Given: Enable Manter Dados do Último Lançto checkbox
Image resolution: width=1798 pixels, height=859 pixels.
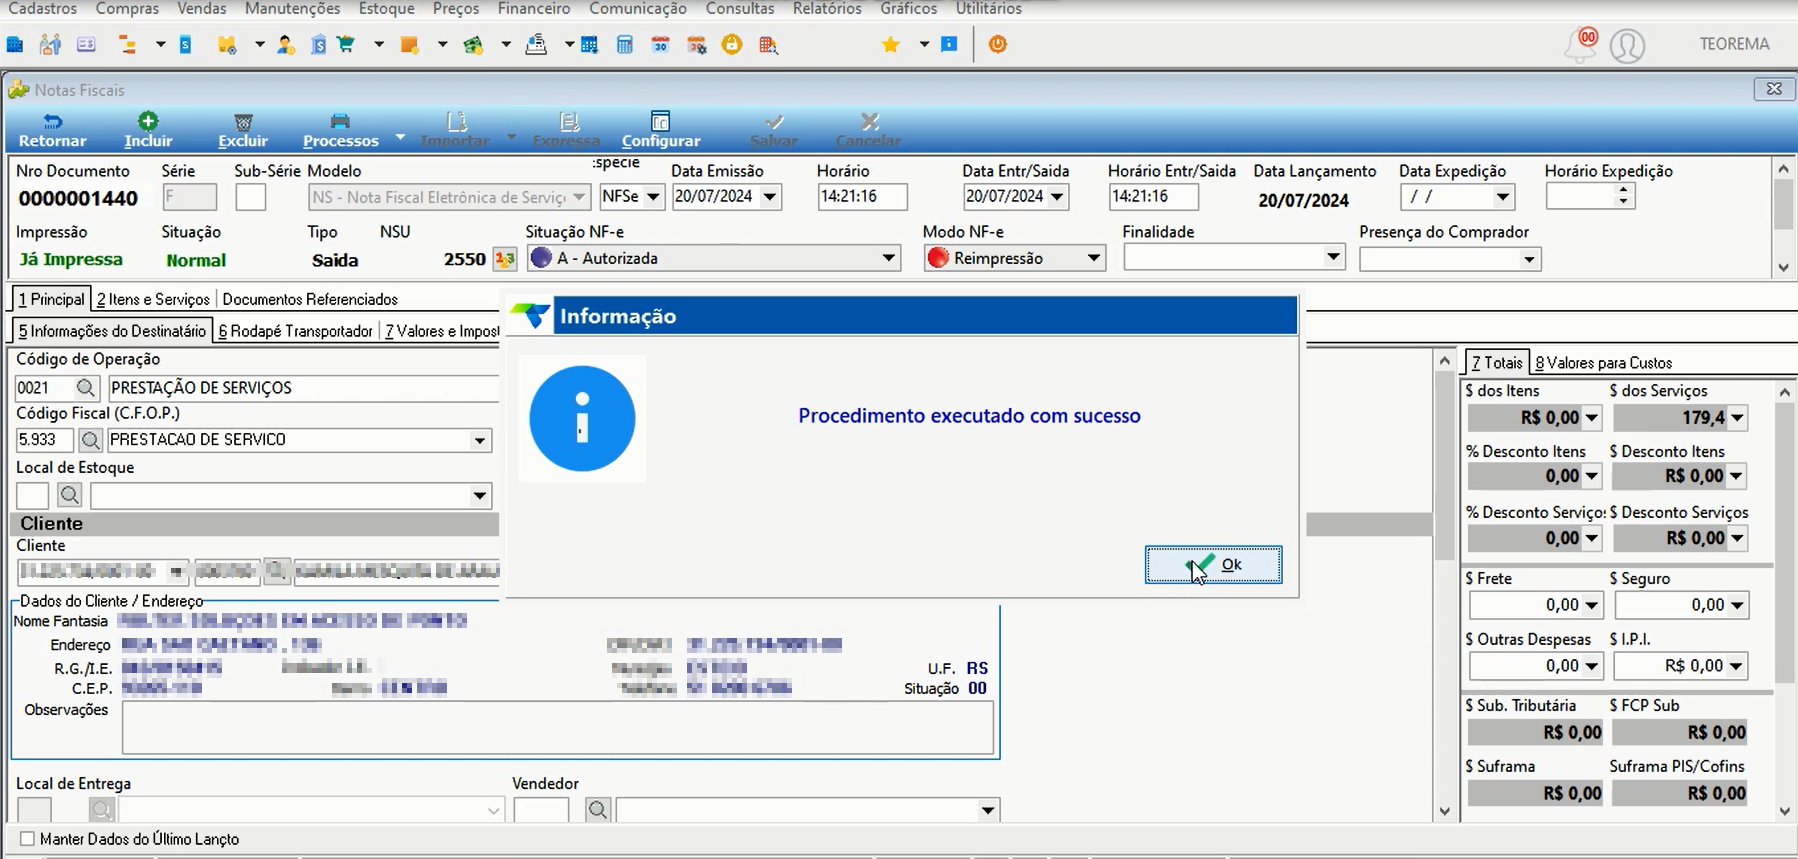Looking at the screenshot, I should coord(27,839).
